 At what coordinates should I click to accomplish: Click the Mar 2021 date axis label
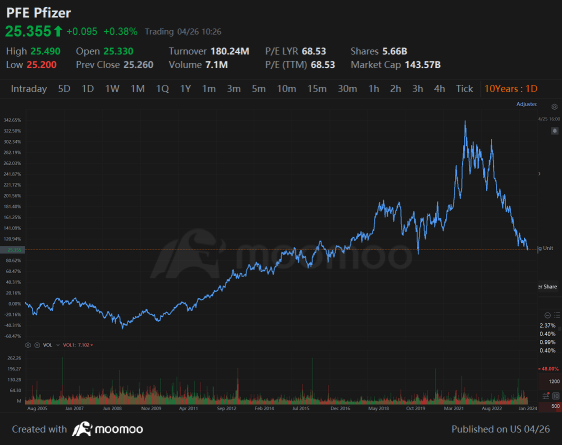coord(454,408)
